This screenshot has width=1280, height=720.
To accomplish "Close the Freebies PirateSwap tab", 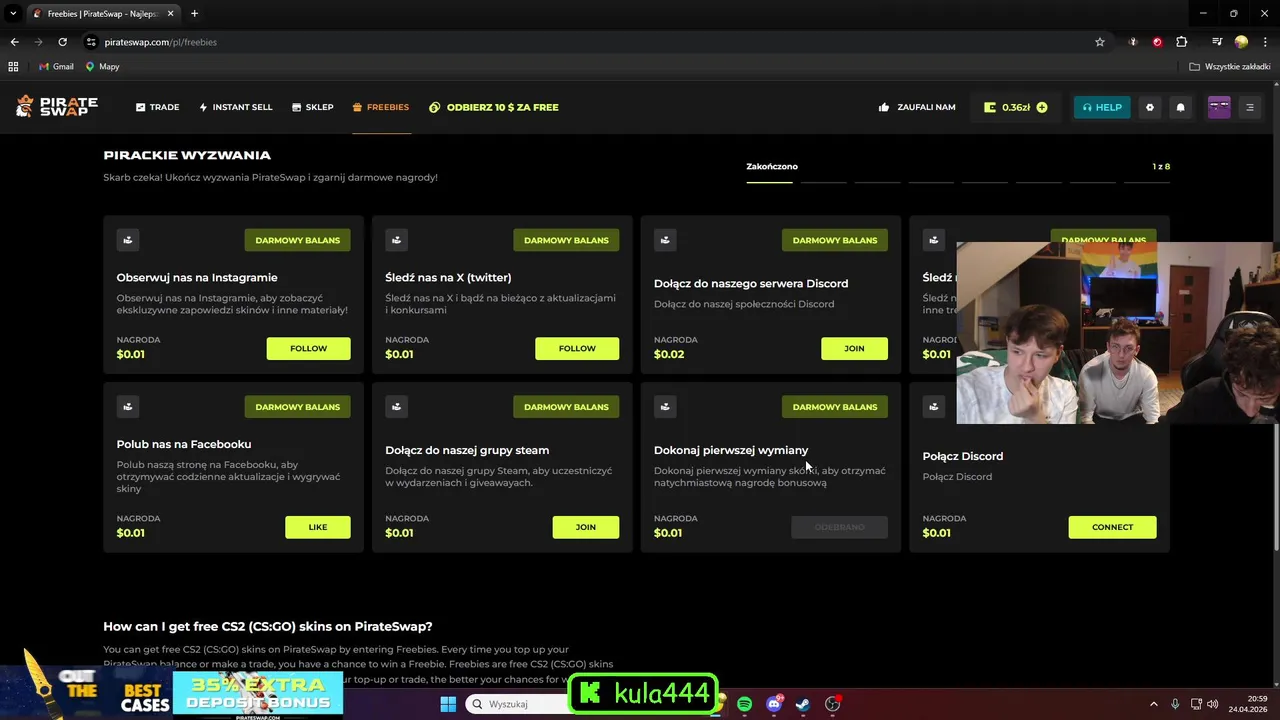I will tap(173, 13).
